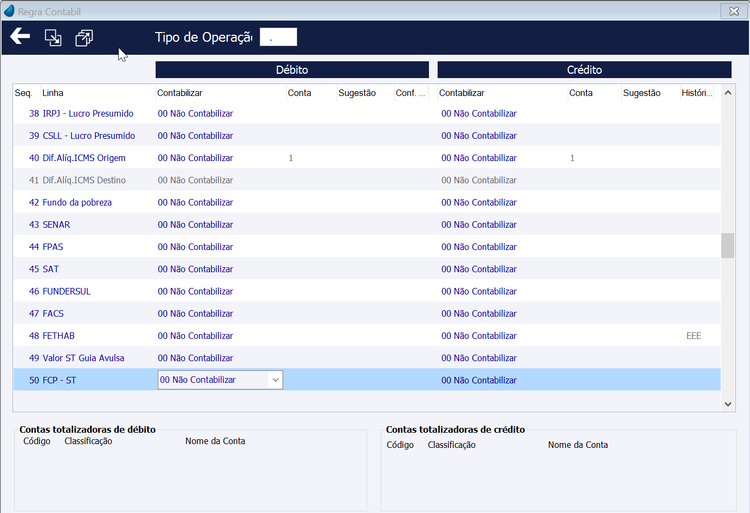Click the Seq. column header
Screen dimensions: 750x513
click(x=23, y=93)
